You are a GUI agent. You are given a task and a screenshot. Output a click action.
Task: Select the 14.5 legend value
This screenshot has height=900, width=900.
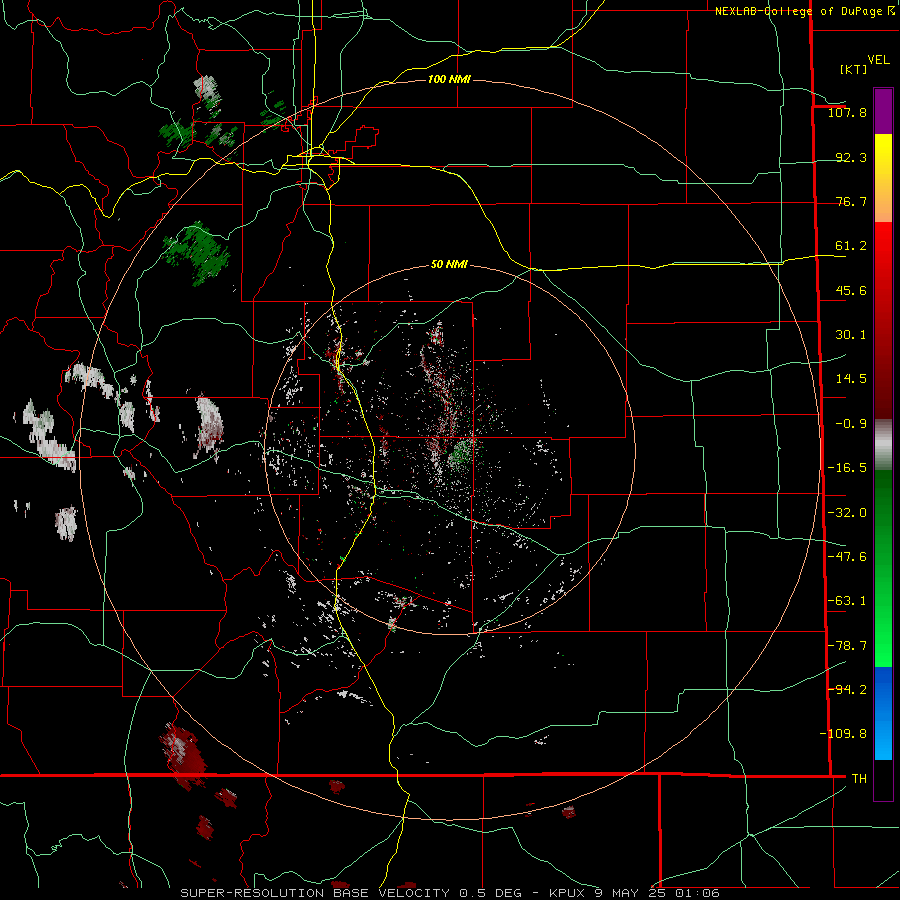851,379
